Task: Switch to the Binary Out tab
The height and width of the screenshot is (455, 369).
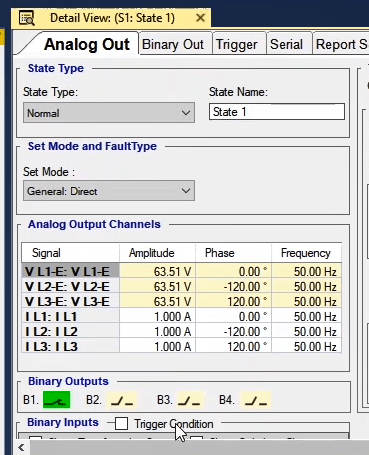Action: coord(173,44)
